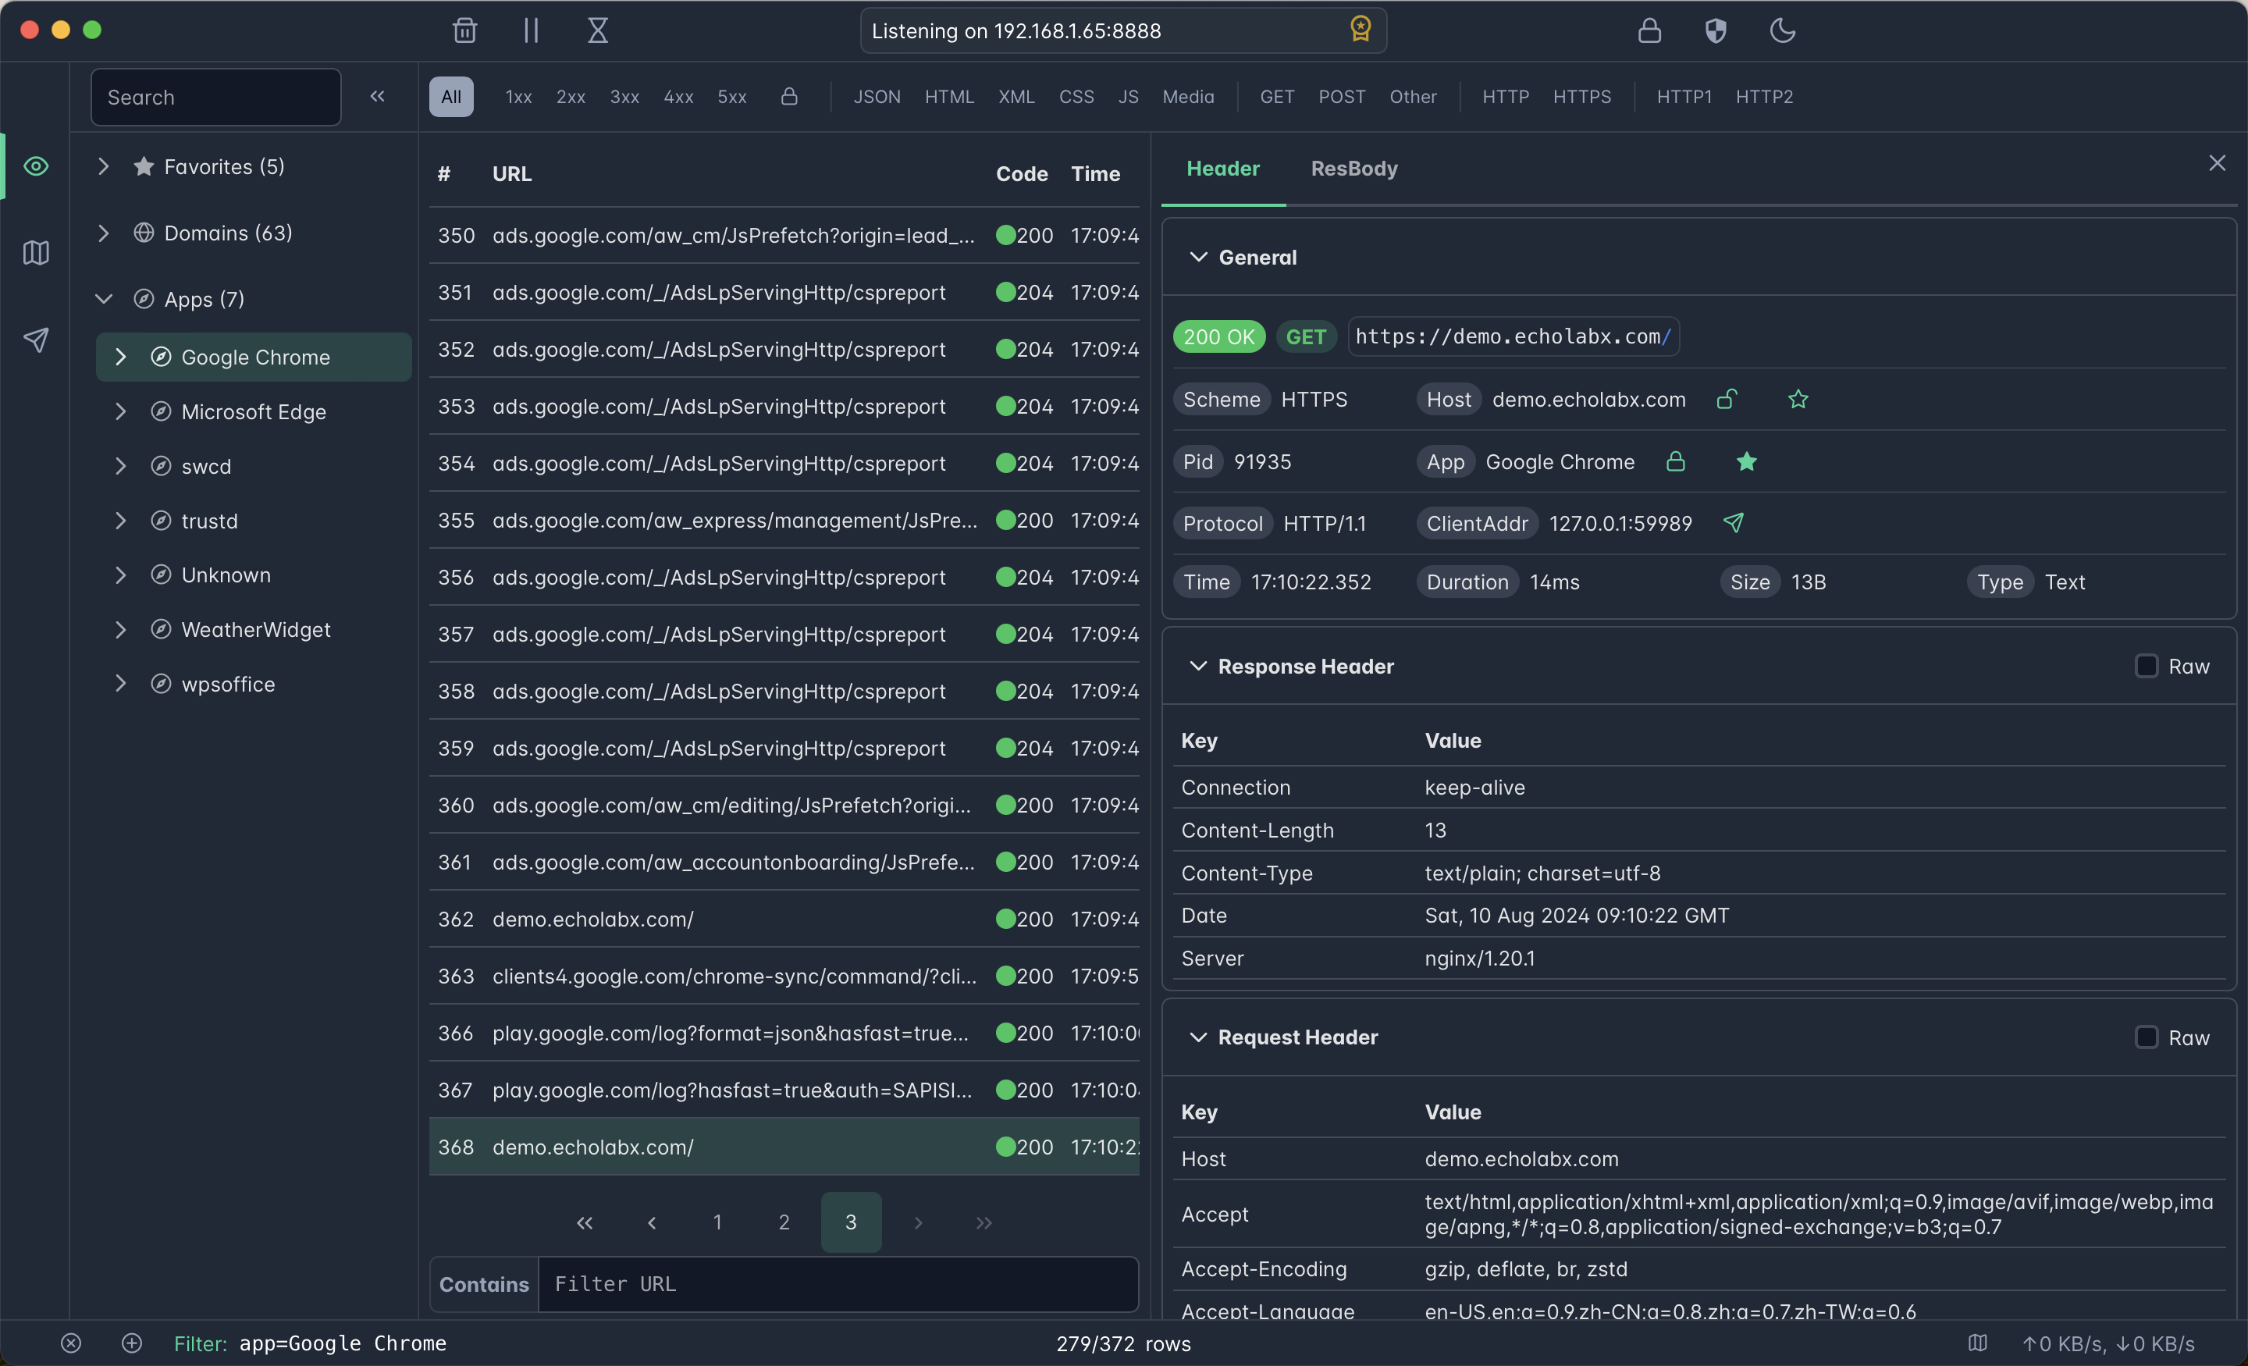Click the request URL https://demo.echolabx.com/
2248x1366 pixels.
tap(1513, 337)
